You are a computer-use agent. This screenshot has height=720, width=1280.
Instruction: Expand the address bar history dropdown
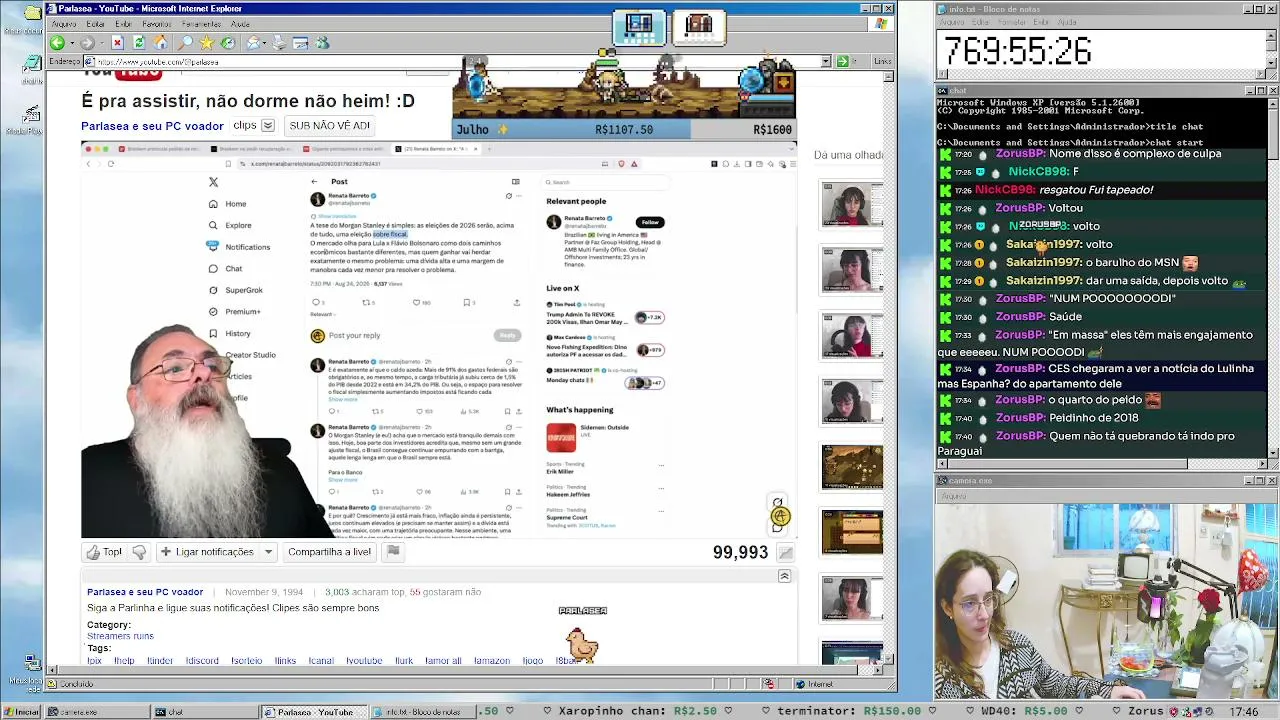(x=826, y=61)
